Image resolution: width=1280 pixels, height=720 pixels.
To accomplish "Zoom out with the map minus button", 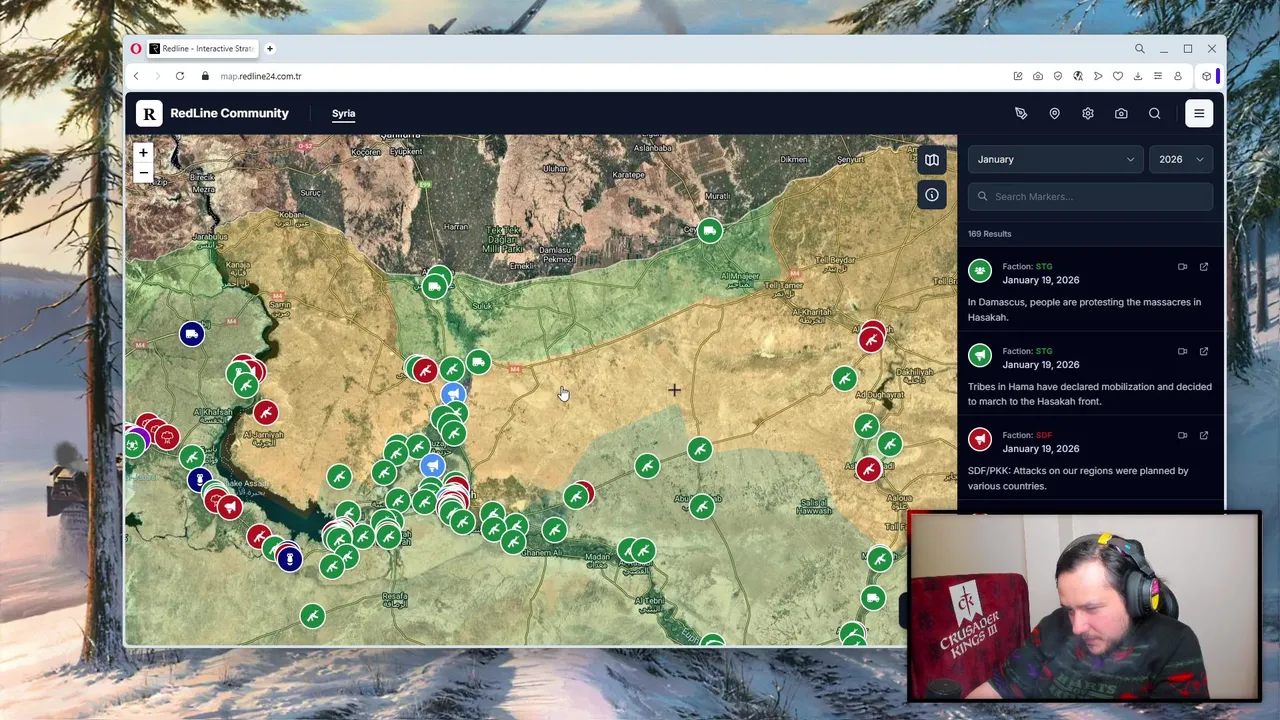I will click(143, 173).
